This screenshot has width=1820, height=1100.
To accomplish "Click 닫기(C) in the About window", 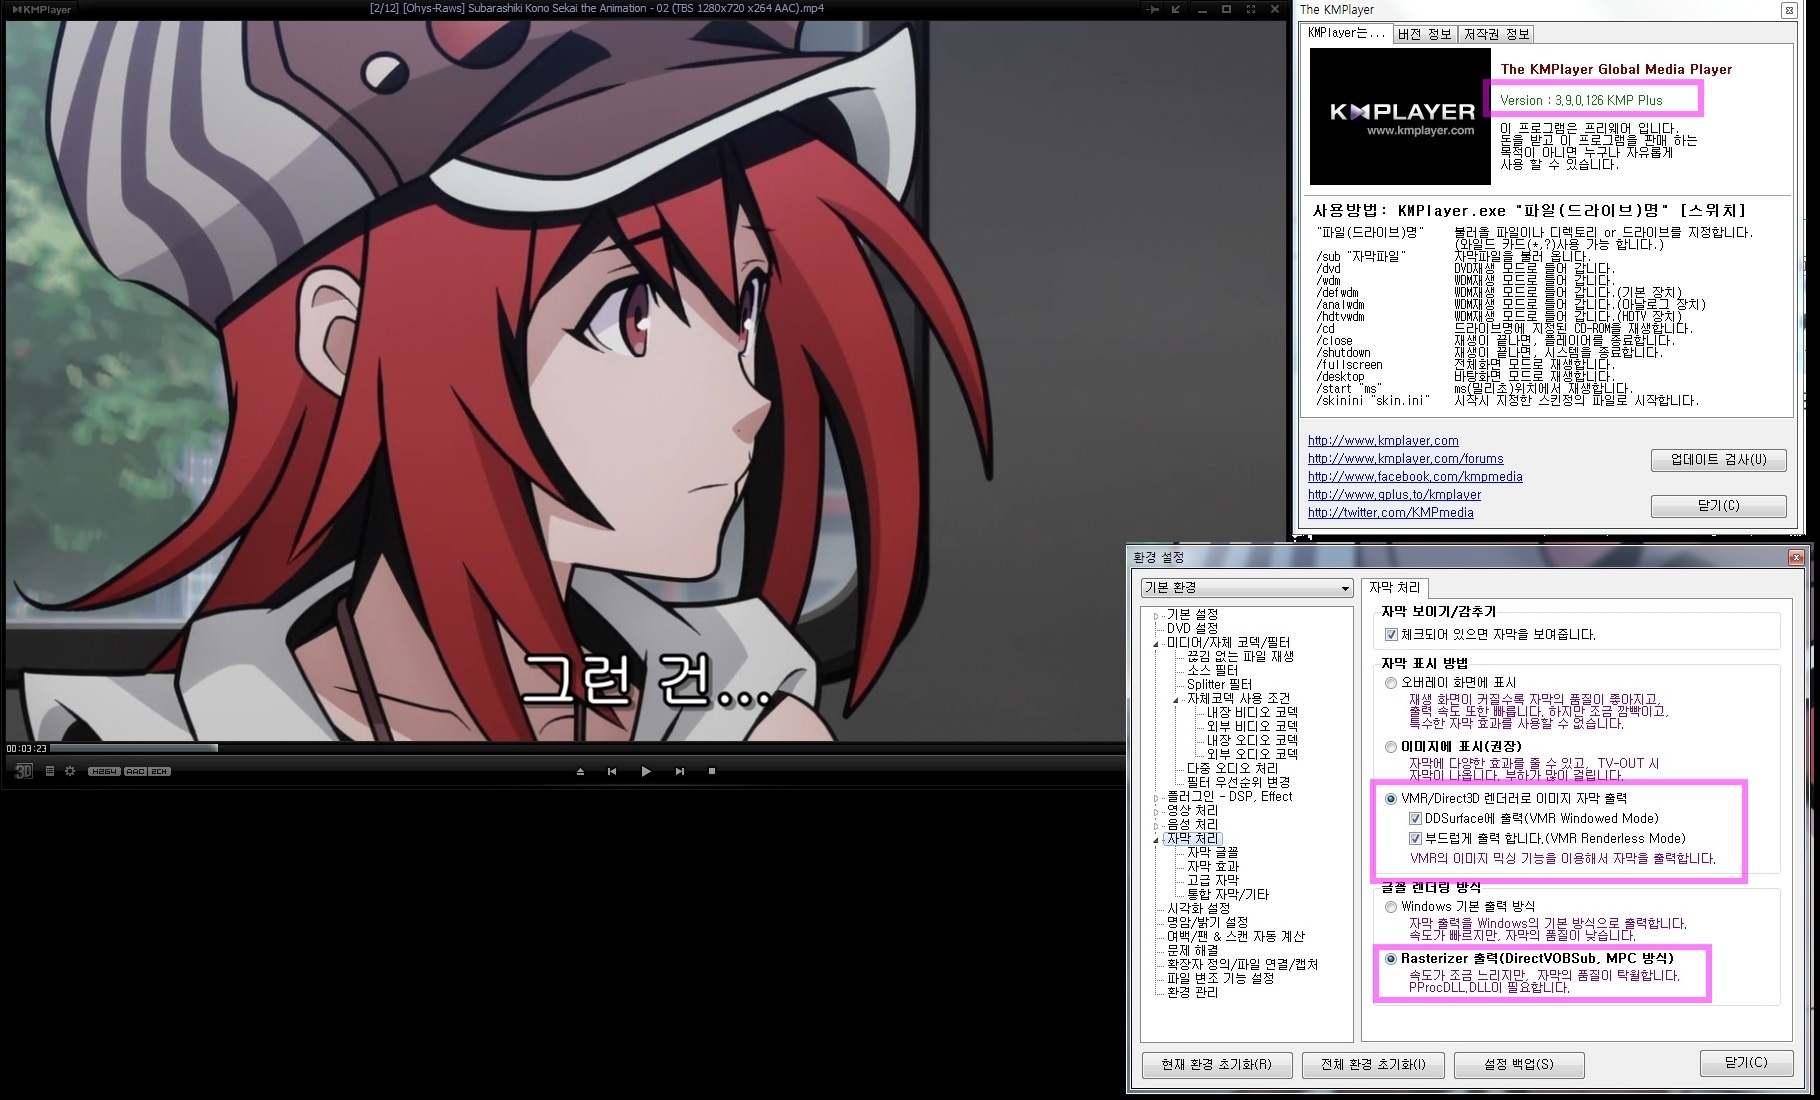I will pos(1718,506).
